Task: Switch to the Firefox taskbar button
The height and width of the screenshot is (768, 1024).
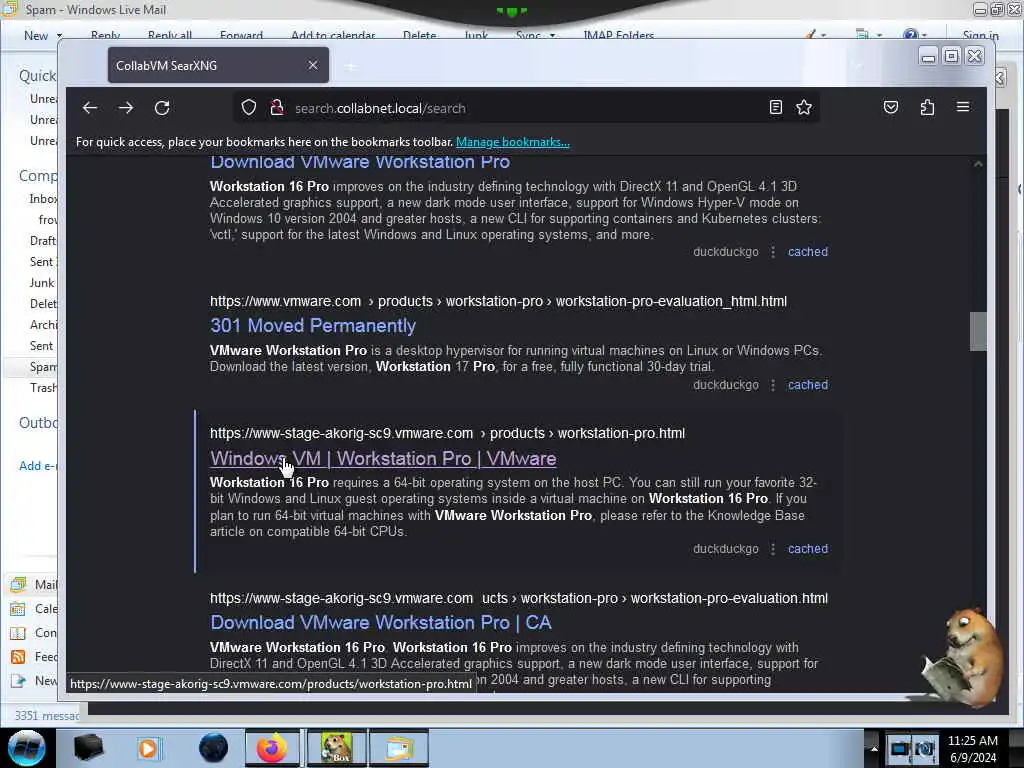Action: click(x=272, y=748)
